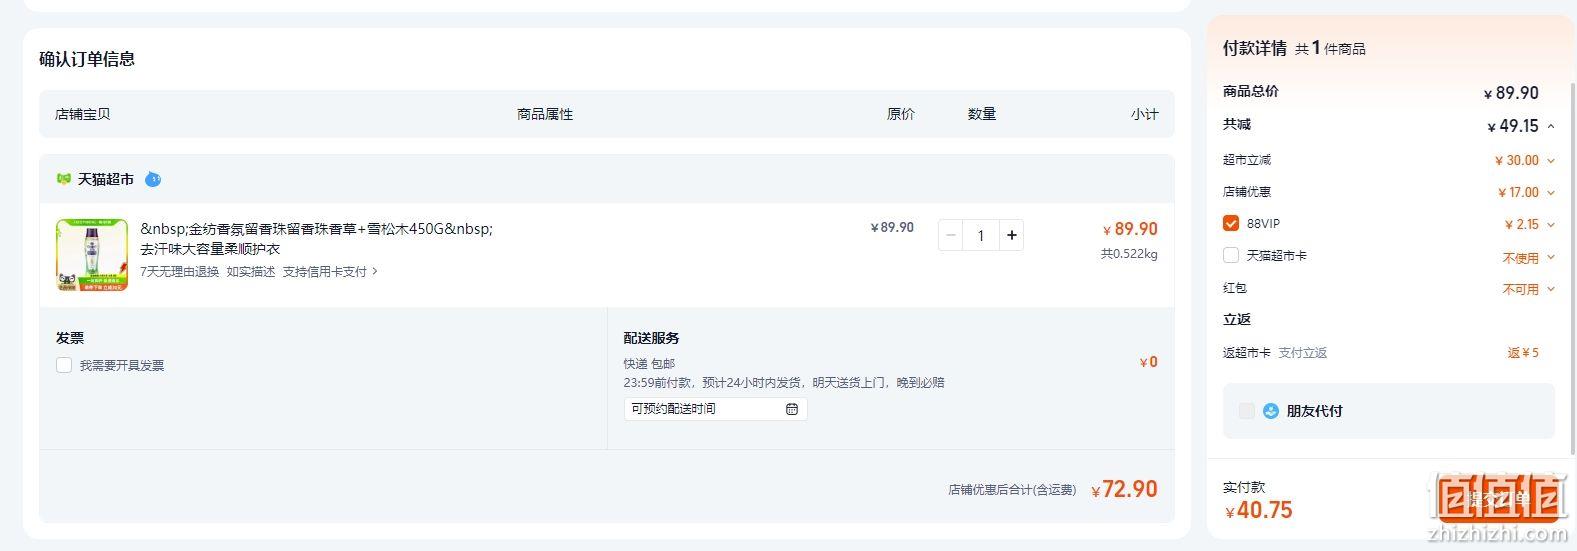Uncheck the 88VIP discount checkbox

(x=1231, y=224)
